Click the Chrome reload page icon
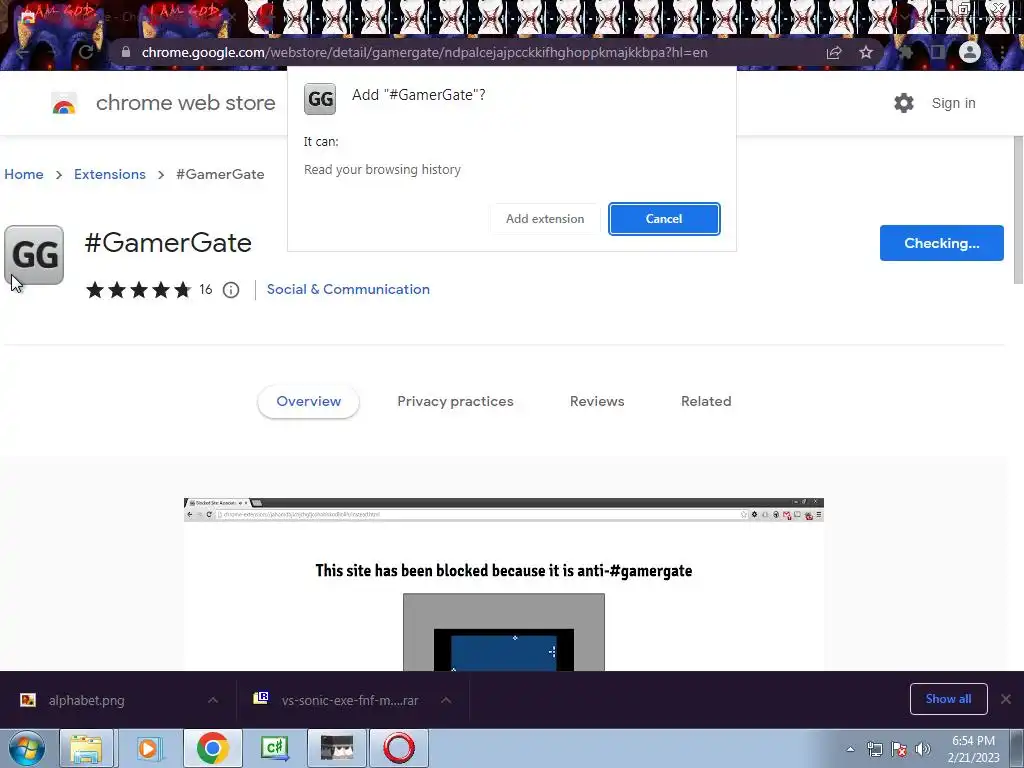This screenshot has height=768, width=1024. pos(86,52)
